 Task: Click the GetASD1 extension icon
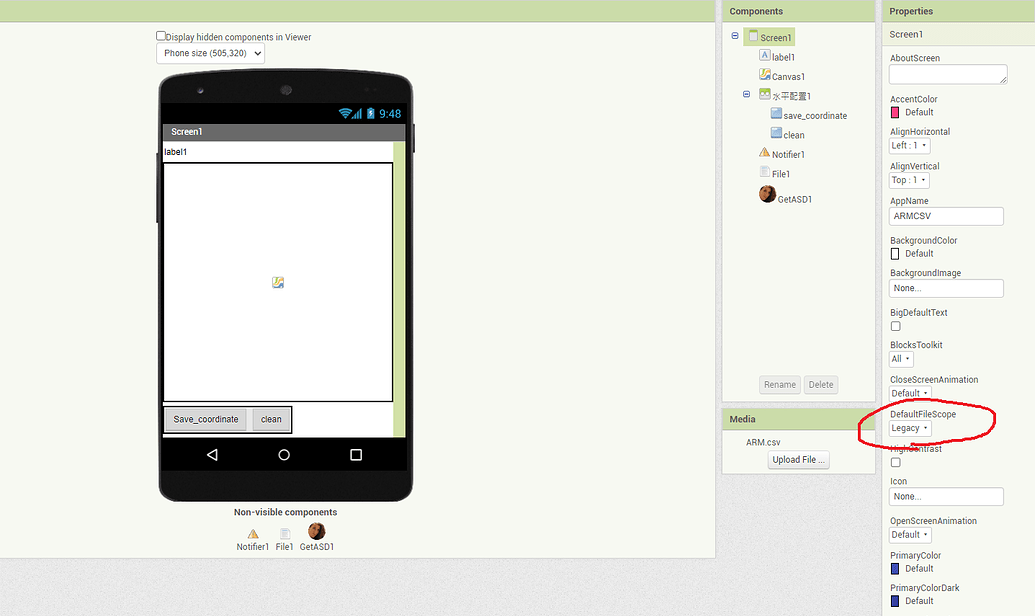(x=316, y=530)
